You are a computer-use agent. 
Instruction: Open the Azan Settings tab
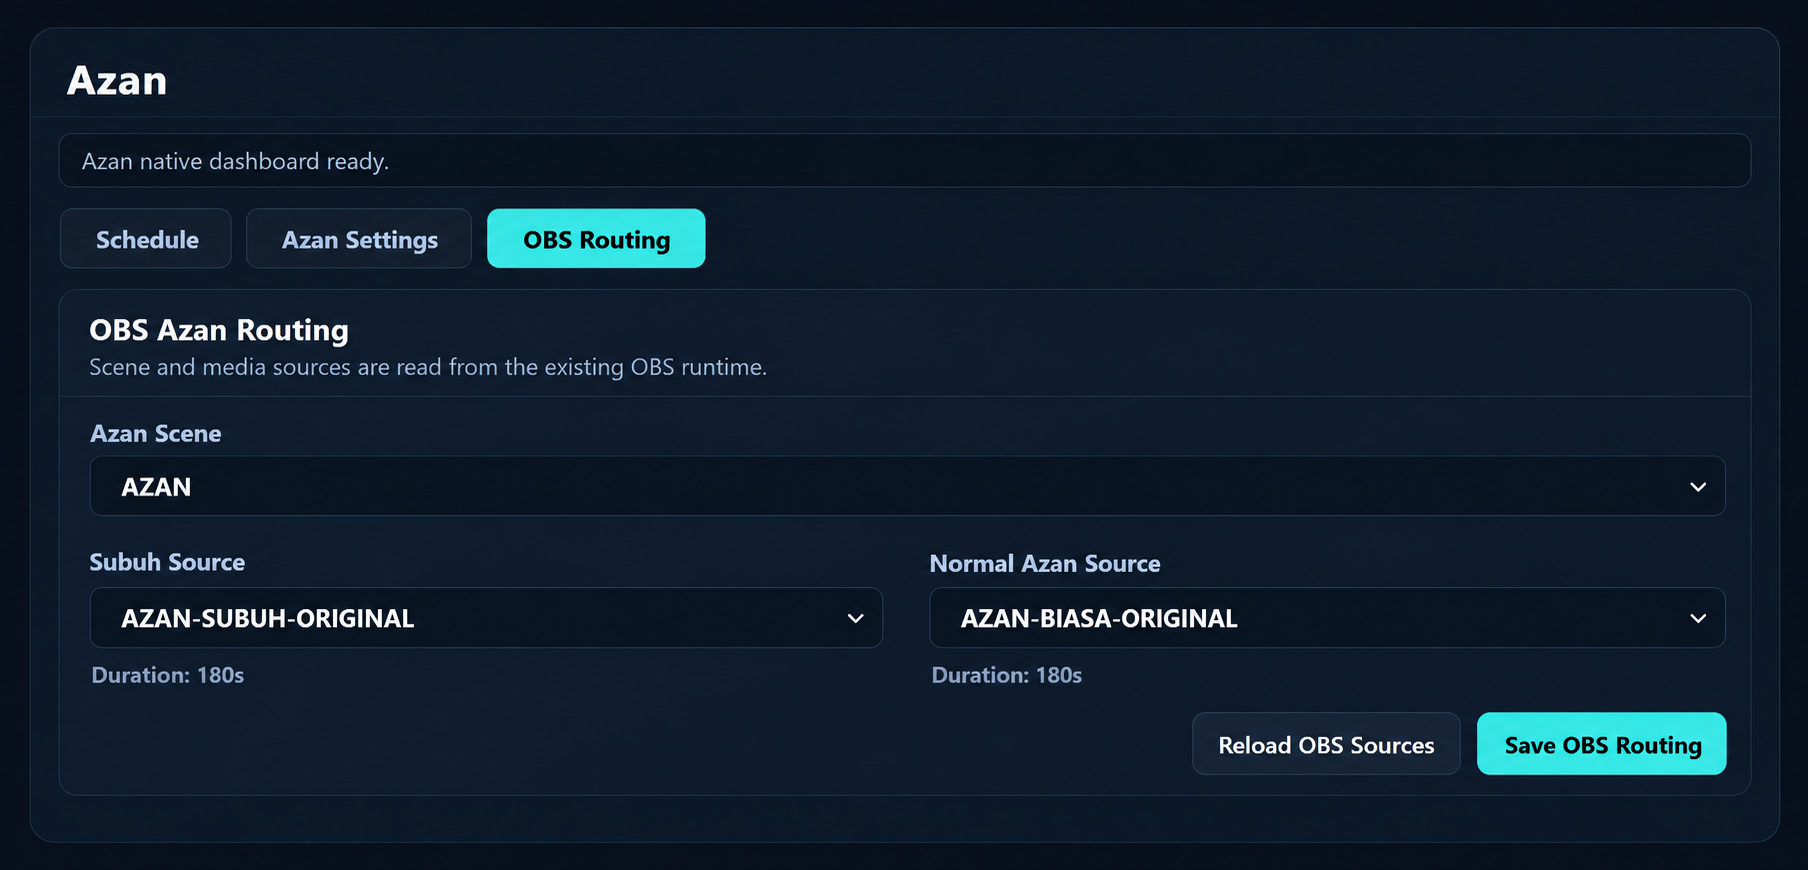pos(359,239)
